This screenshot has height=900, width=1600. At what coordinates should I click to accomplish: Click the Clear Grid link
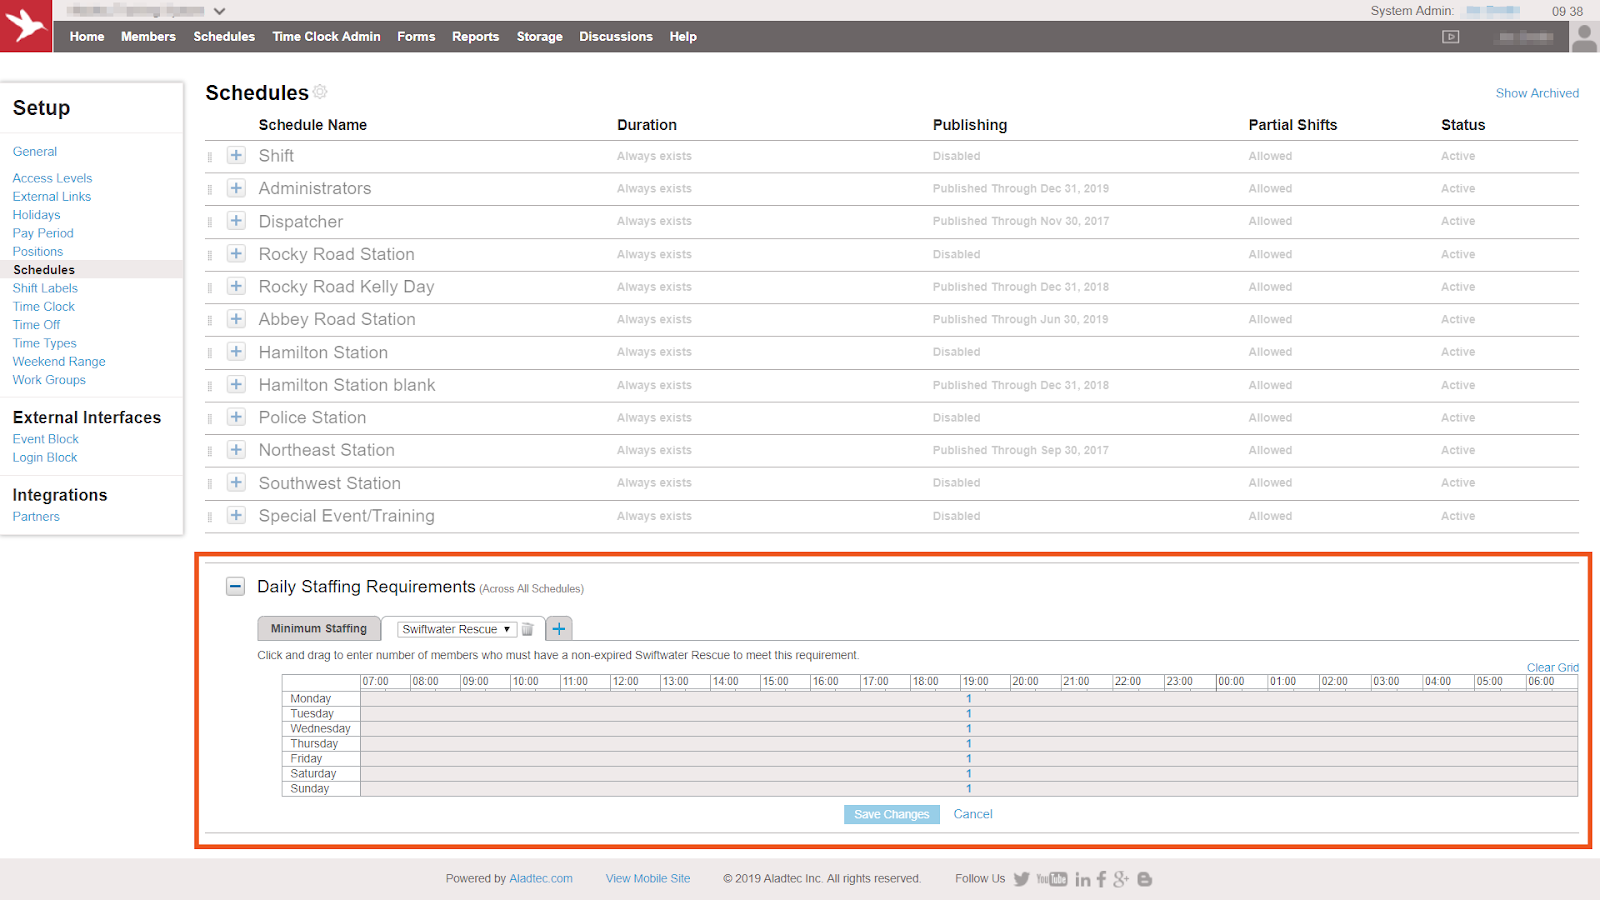(1552, 668)
